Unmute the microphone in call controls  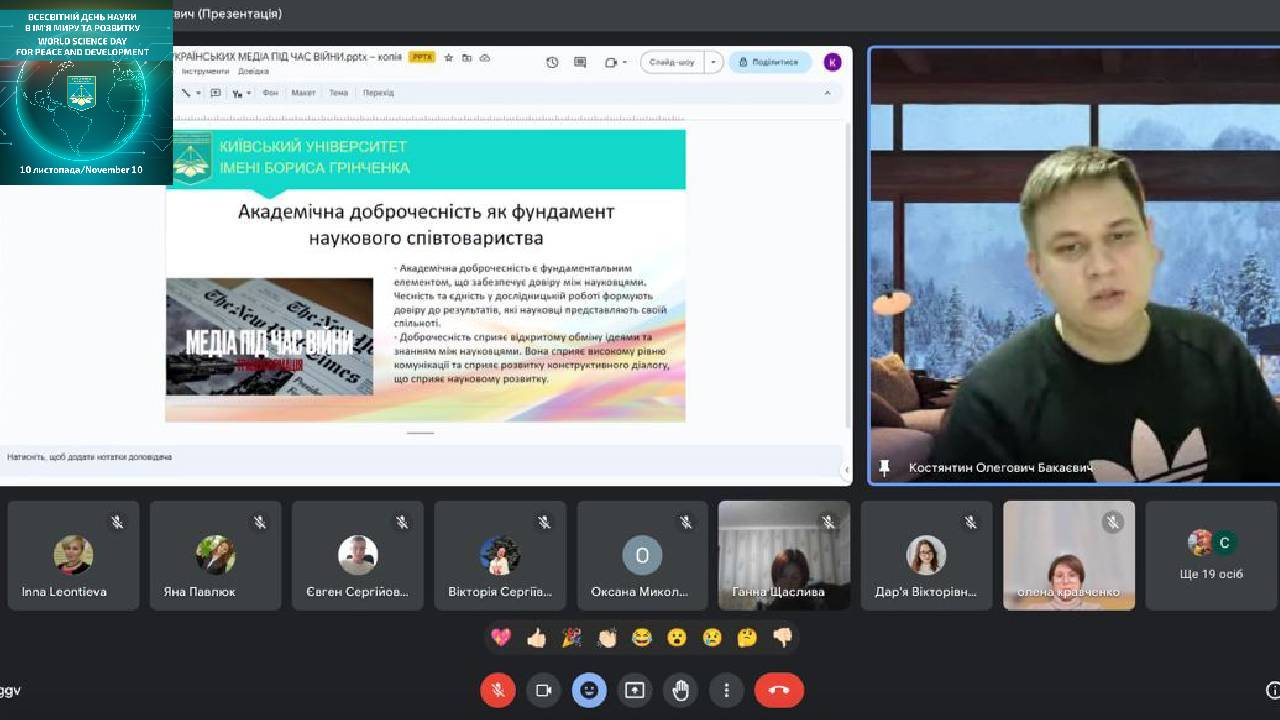[497, 690]
